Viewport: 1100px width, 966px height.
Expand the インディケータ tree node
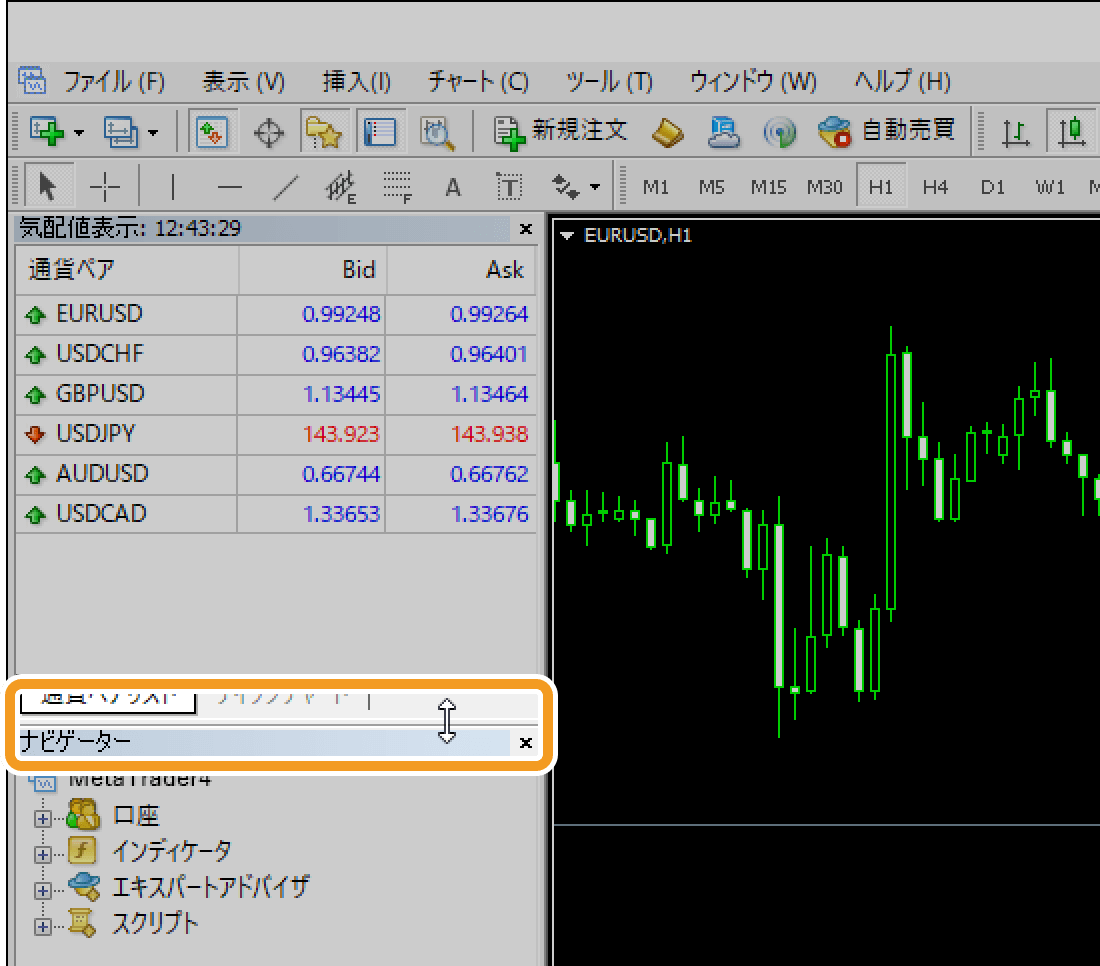42,854
